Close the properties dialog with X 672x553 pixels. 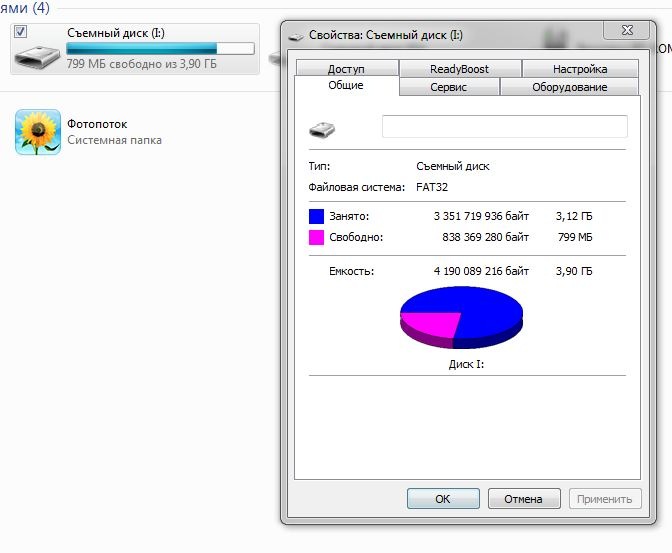(627, 30)
